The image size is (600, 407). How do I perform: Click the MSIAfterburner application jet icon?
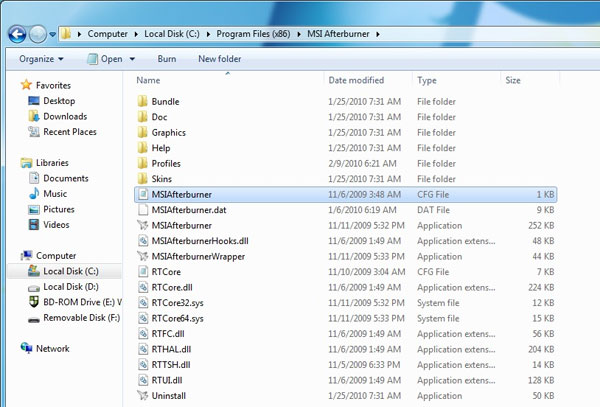(x=143, y=225)
